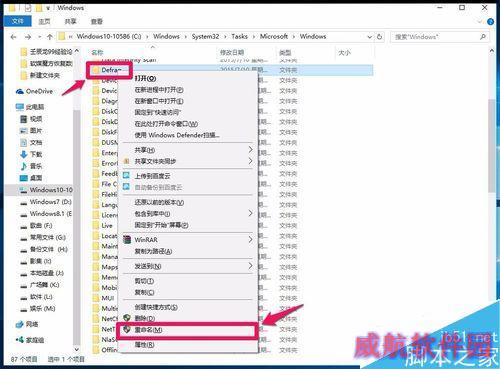This screenshot has height=369, width=500.
Task: Open the recent locations dropdown arrow
Action: point(40,37)
